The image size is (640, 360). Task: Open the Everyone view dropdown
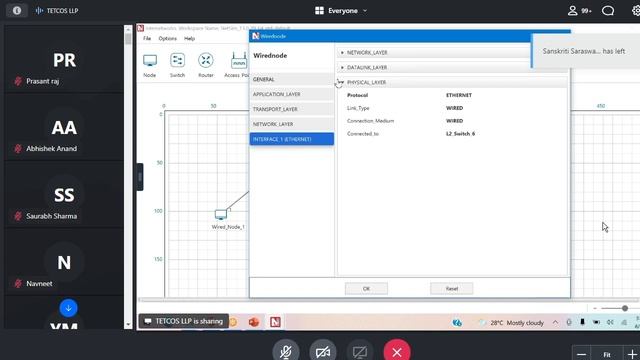pos(341,11)
